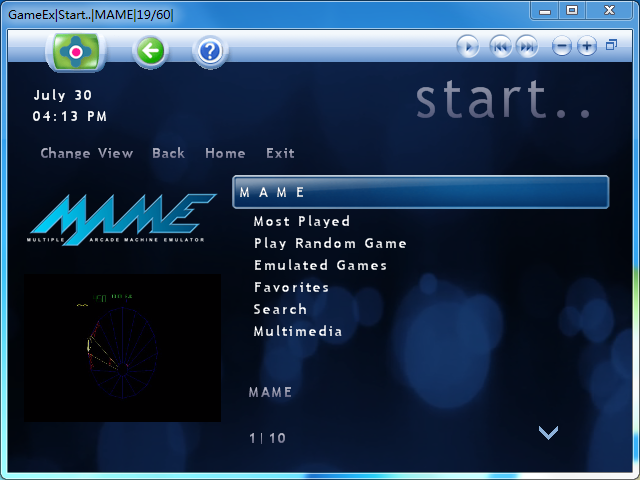This screenshot has width=640, height=480.
Task: Click the 1 | 10 page counter
Action: pos(267,438)
